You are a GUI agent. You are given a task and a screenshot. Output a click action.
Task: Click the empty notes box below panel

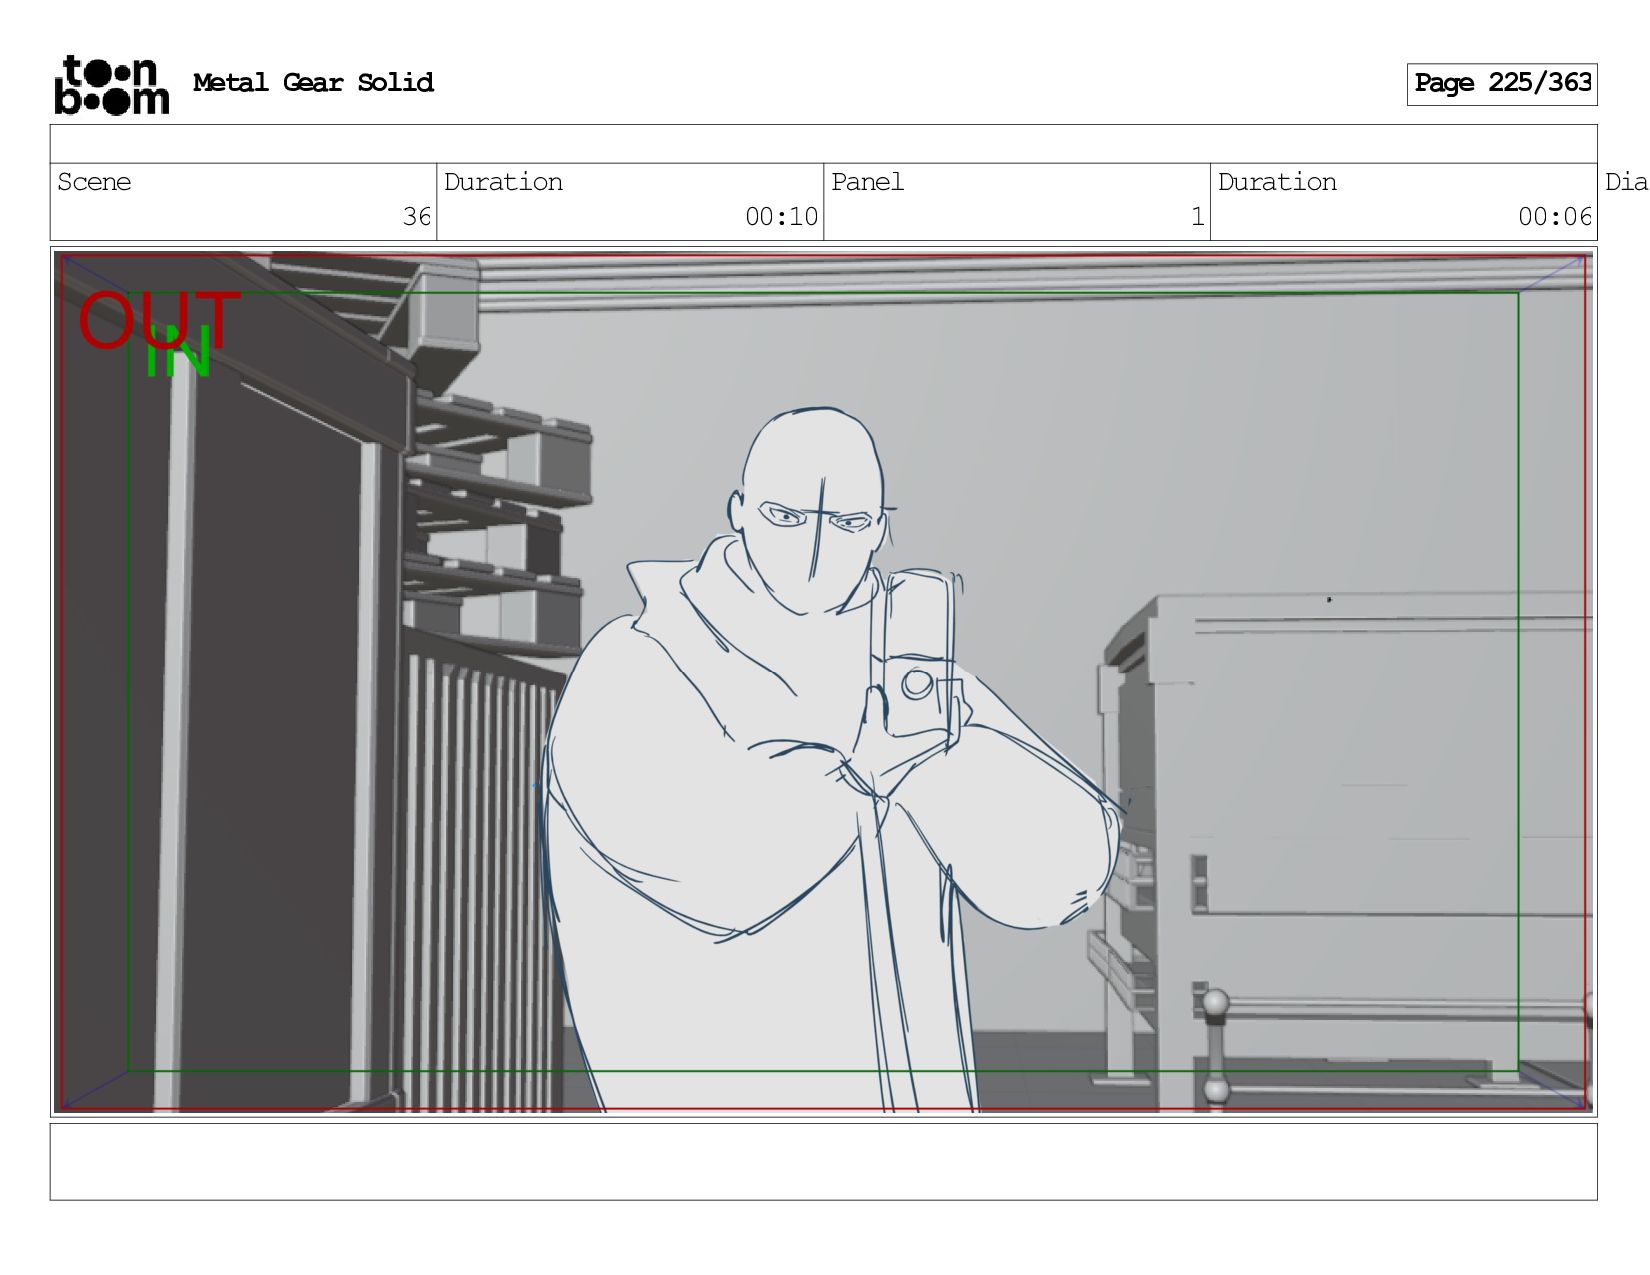tap(823, 1162)
